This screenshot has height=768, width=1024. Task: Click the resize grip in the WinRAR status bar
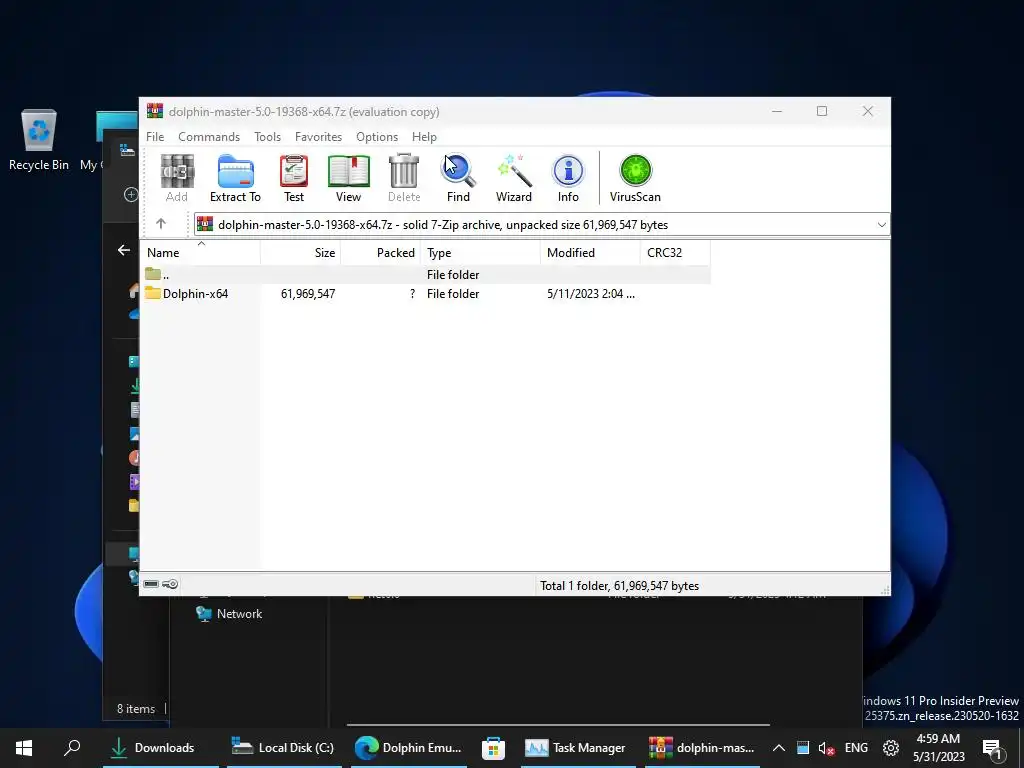tap(885, 590)
